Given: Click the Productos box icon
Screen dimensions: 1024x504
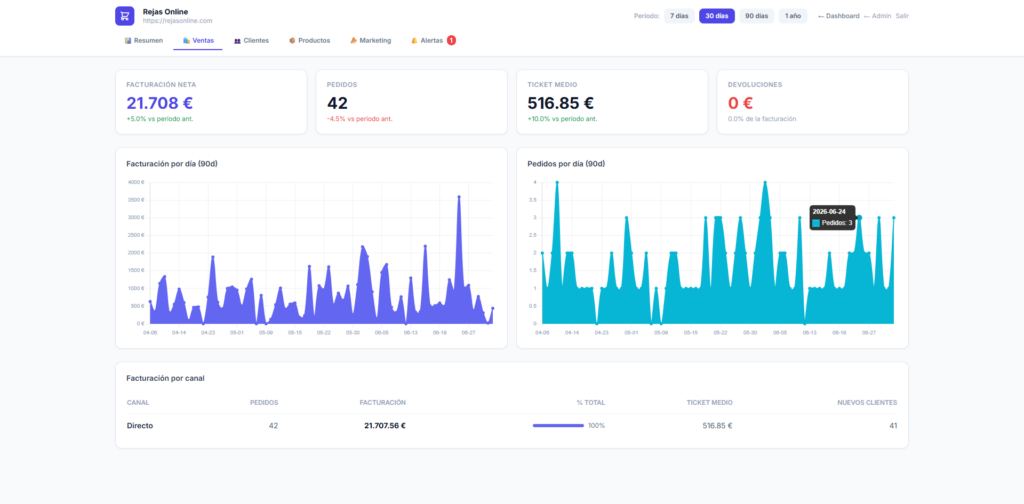Looking at the screenshot, I should coord(293,40).
